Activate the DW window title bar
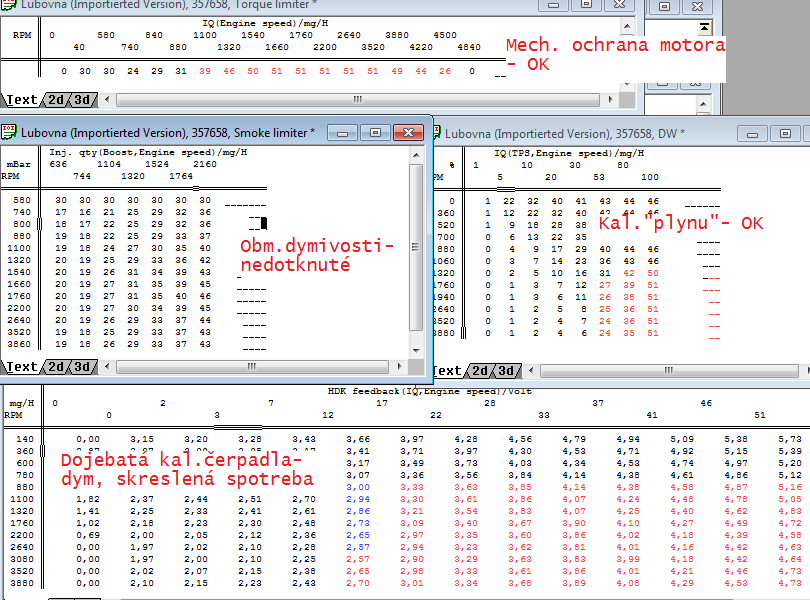The image size is (810, 600). point(600,133)
